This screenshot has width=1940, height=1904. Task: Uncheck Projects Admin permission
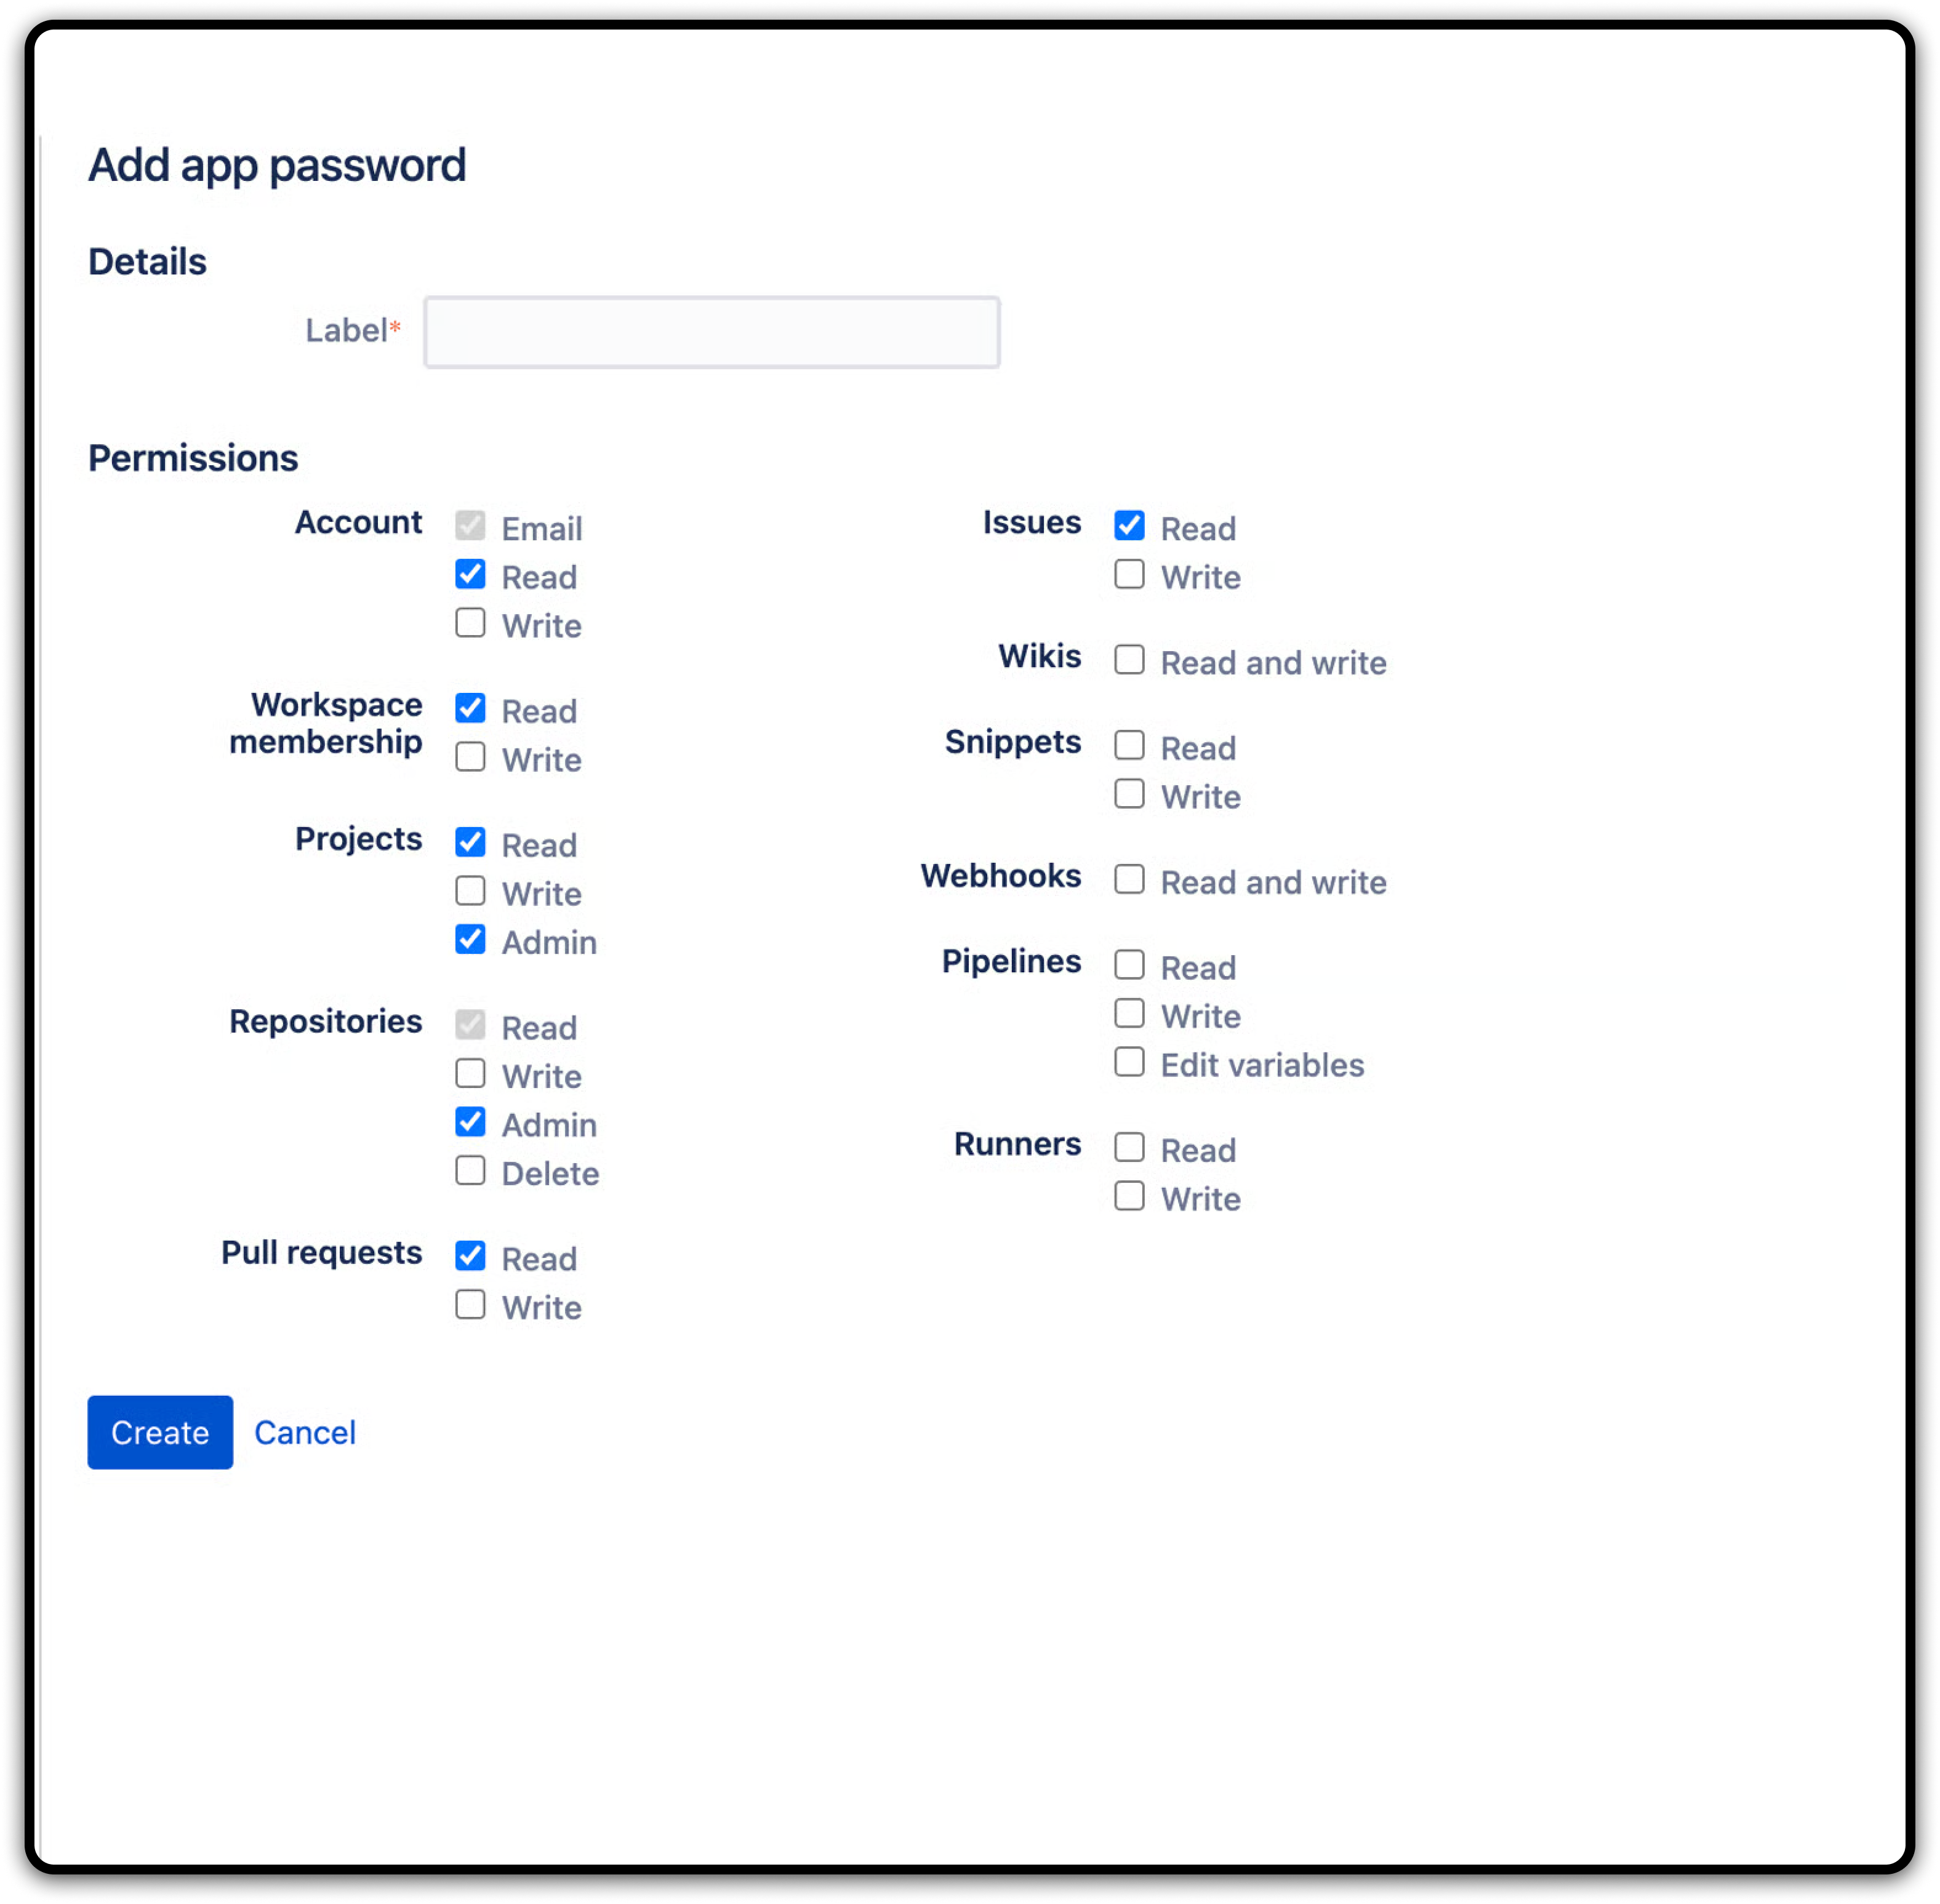pos(470,940)
